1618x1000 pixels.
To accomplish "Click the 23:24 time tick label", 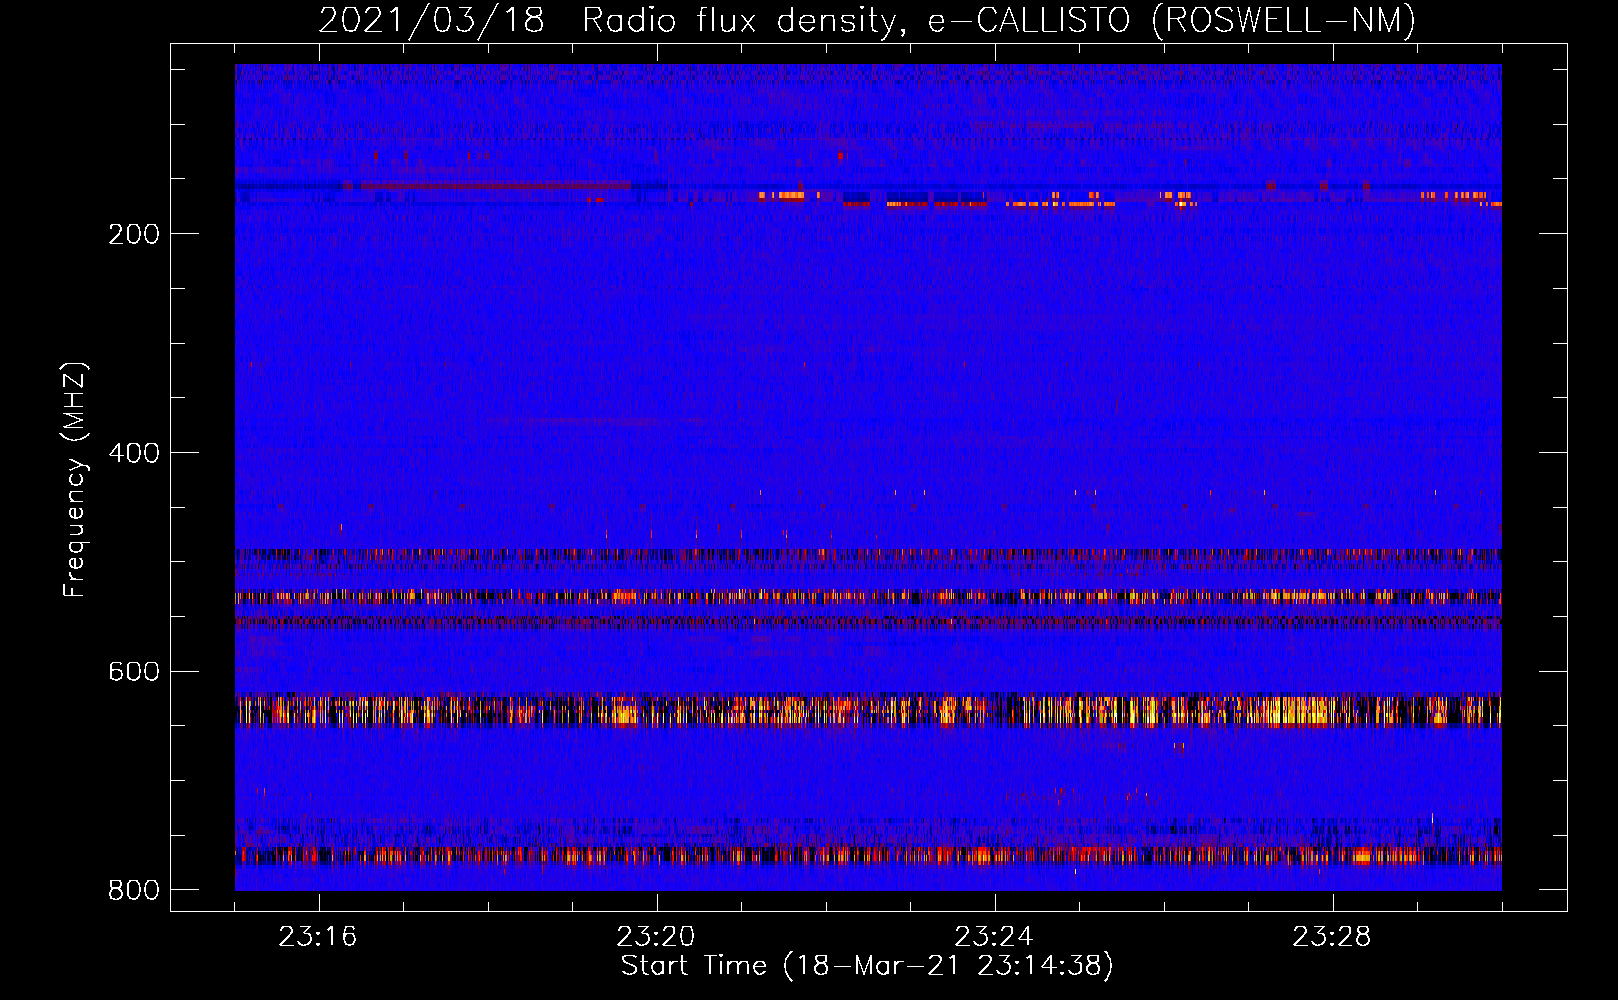I will coord(993,937).
